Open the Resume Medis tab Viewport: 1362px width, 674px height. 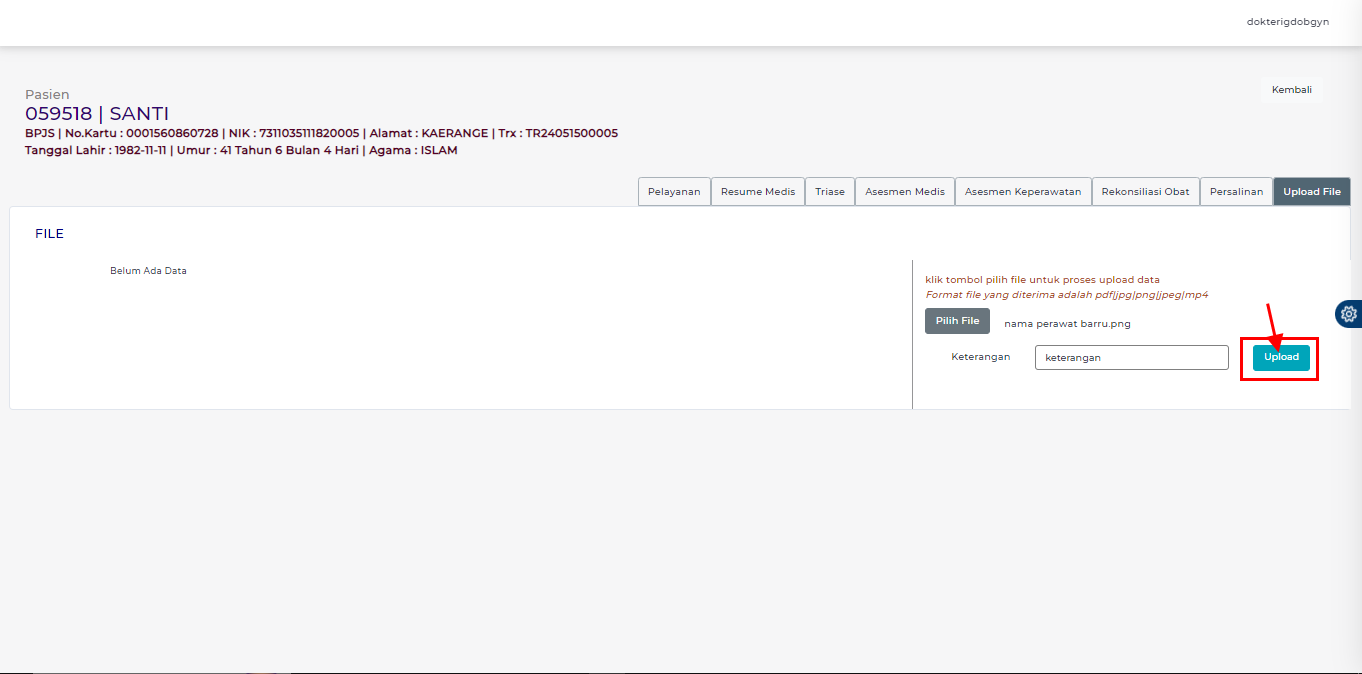(x=758, y=192)
